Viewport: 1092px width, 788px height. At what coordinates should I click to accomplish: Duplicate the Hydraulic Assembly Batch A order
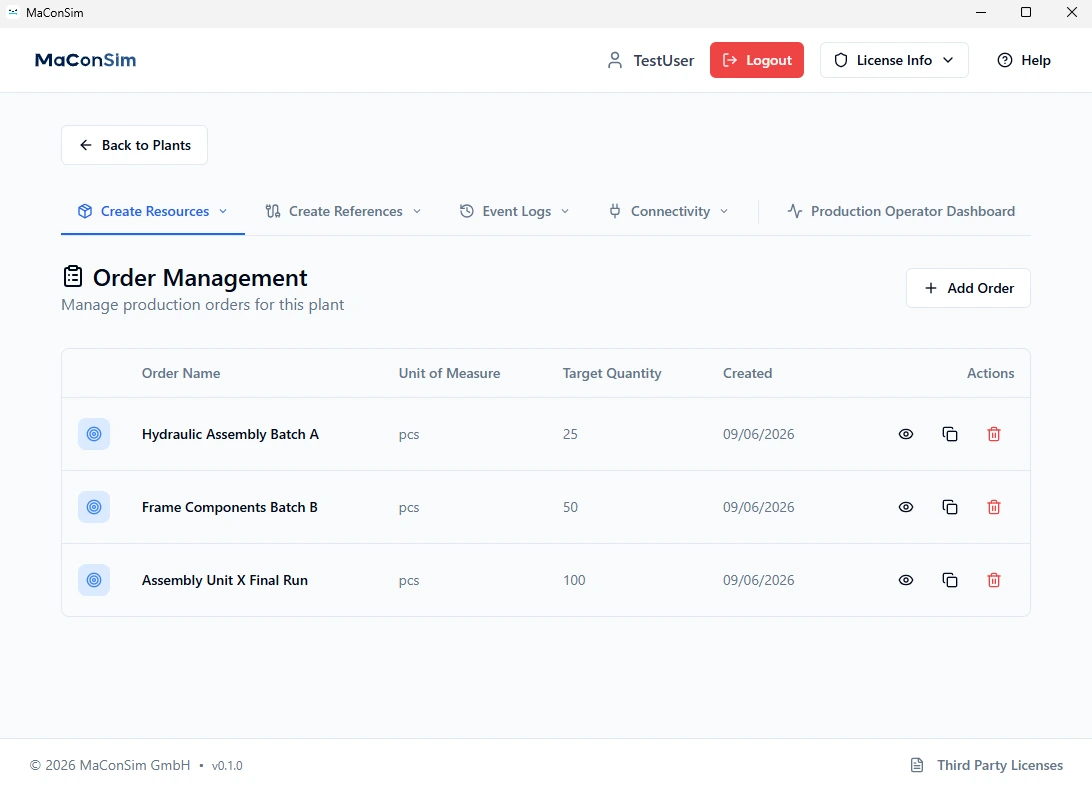click(x=950, y=434)
